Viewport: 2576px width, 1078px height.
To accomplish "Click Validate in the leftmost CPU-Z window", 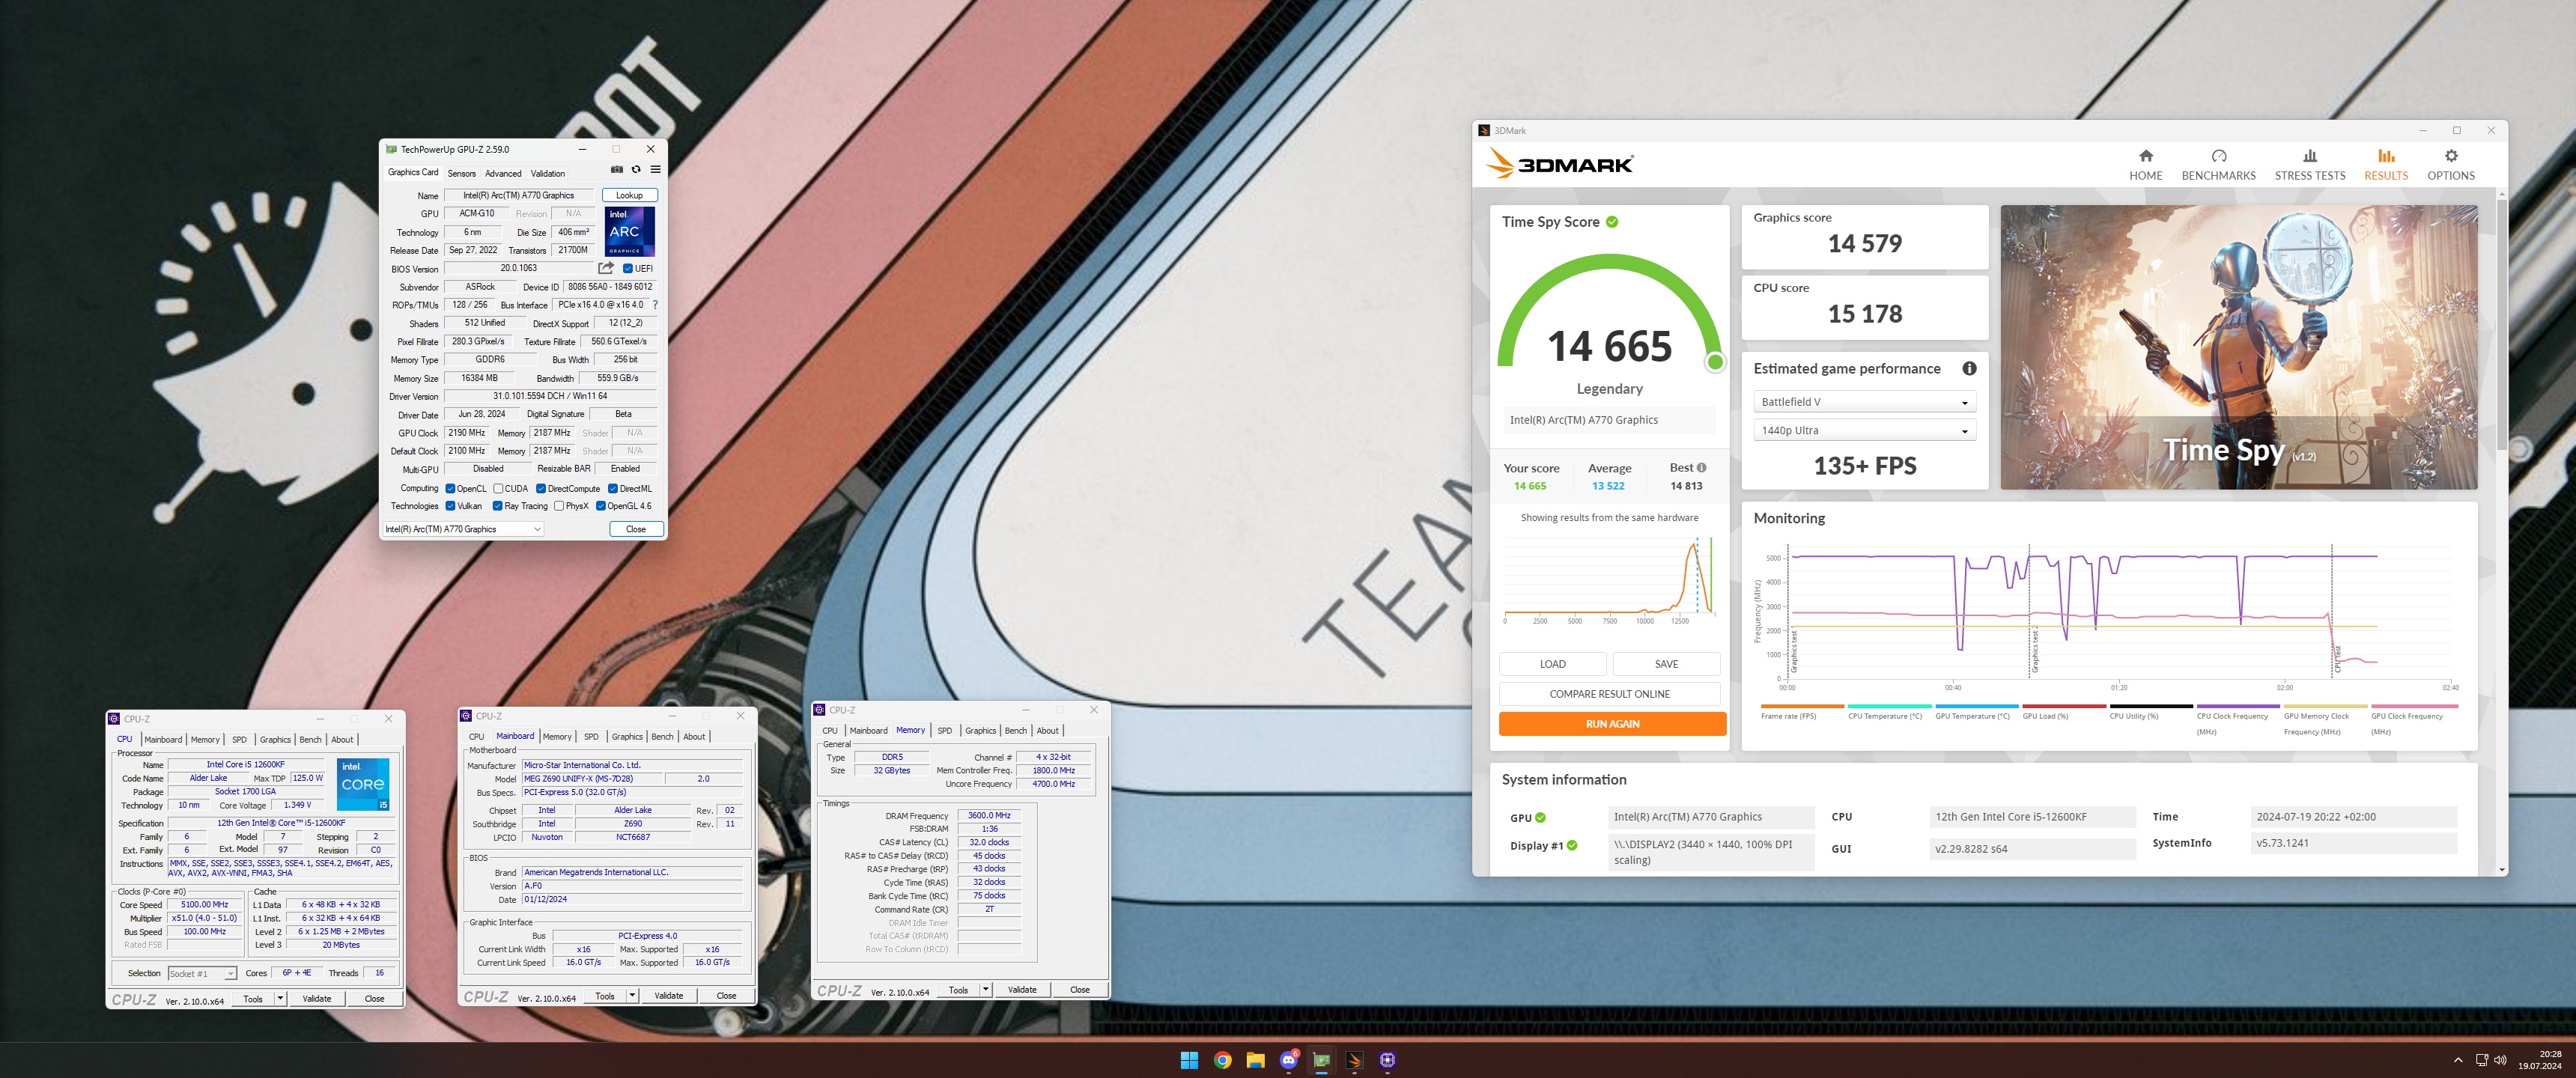I will 317,998.
